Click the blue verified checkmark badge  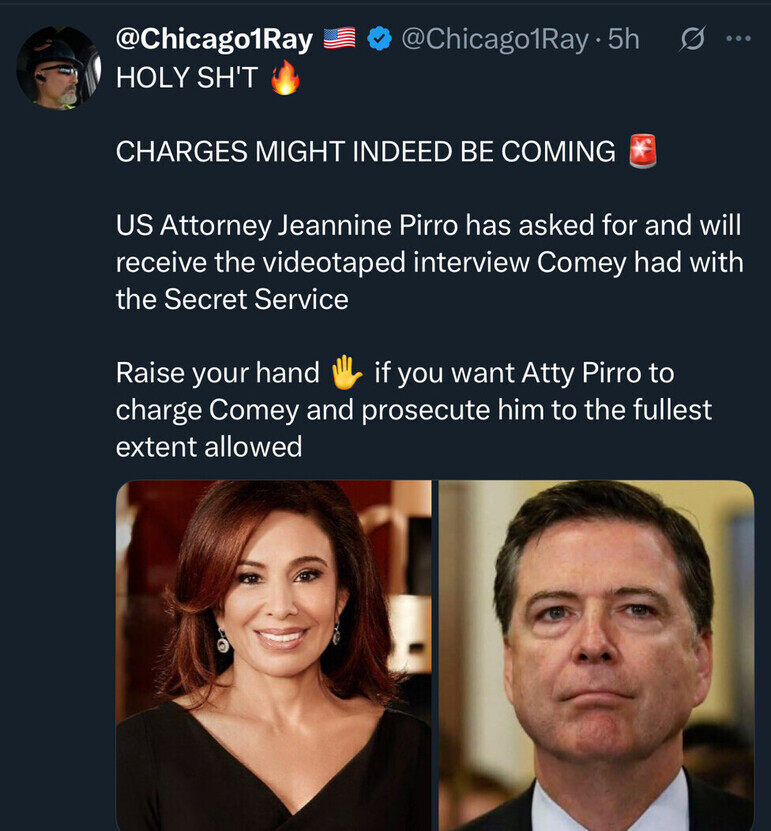coord(378,39)
